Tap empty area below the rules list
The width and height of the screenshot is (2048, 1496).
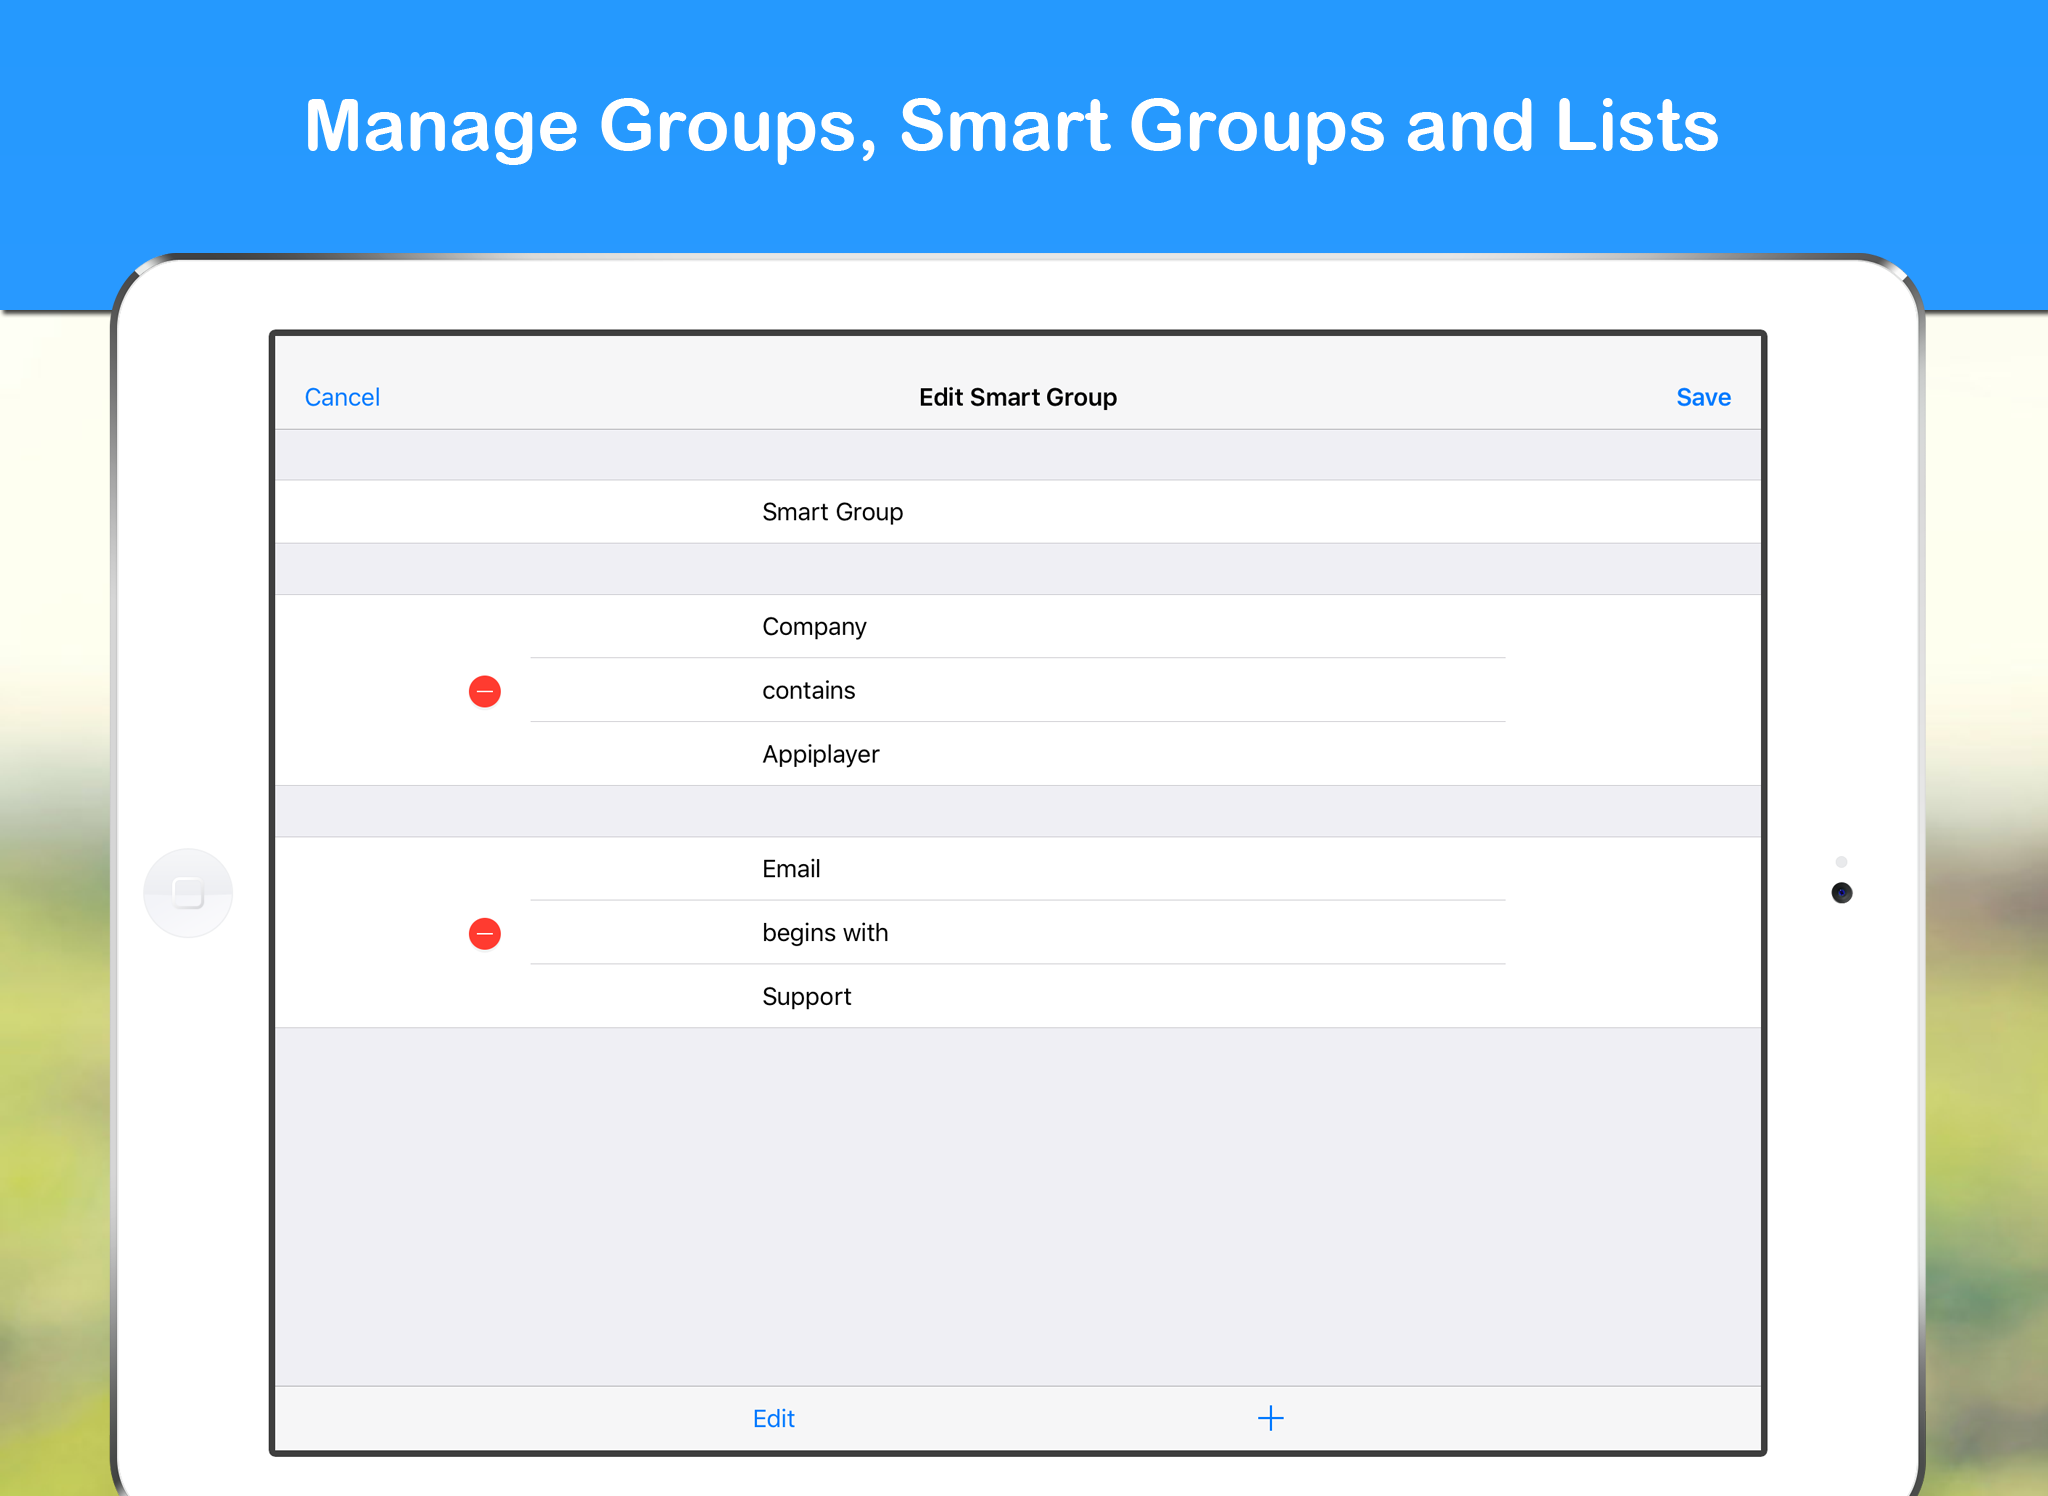point(1017,1200)
